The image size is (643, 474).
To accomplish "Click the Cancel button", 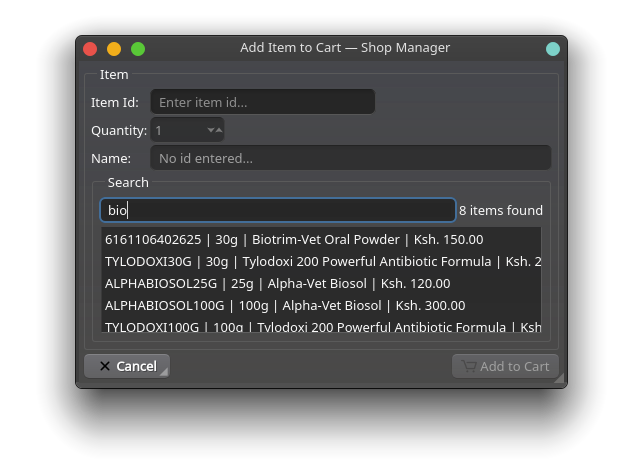I will (x=127, y=366).
